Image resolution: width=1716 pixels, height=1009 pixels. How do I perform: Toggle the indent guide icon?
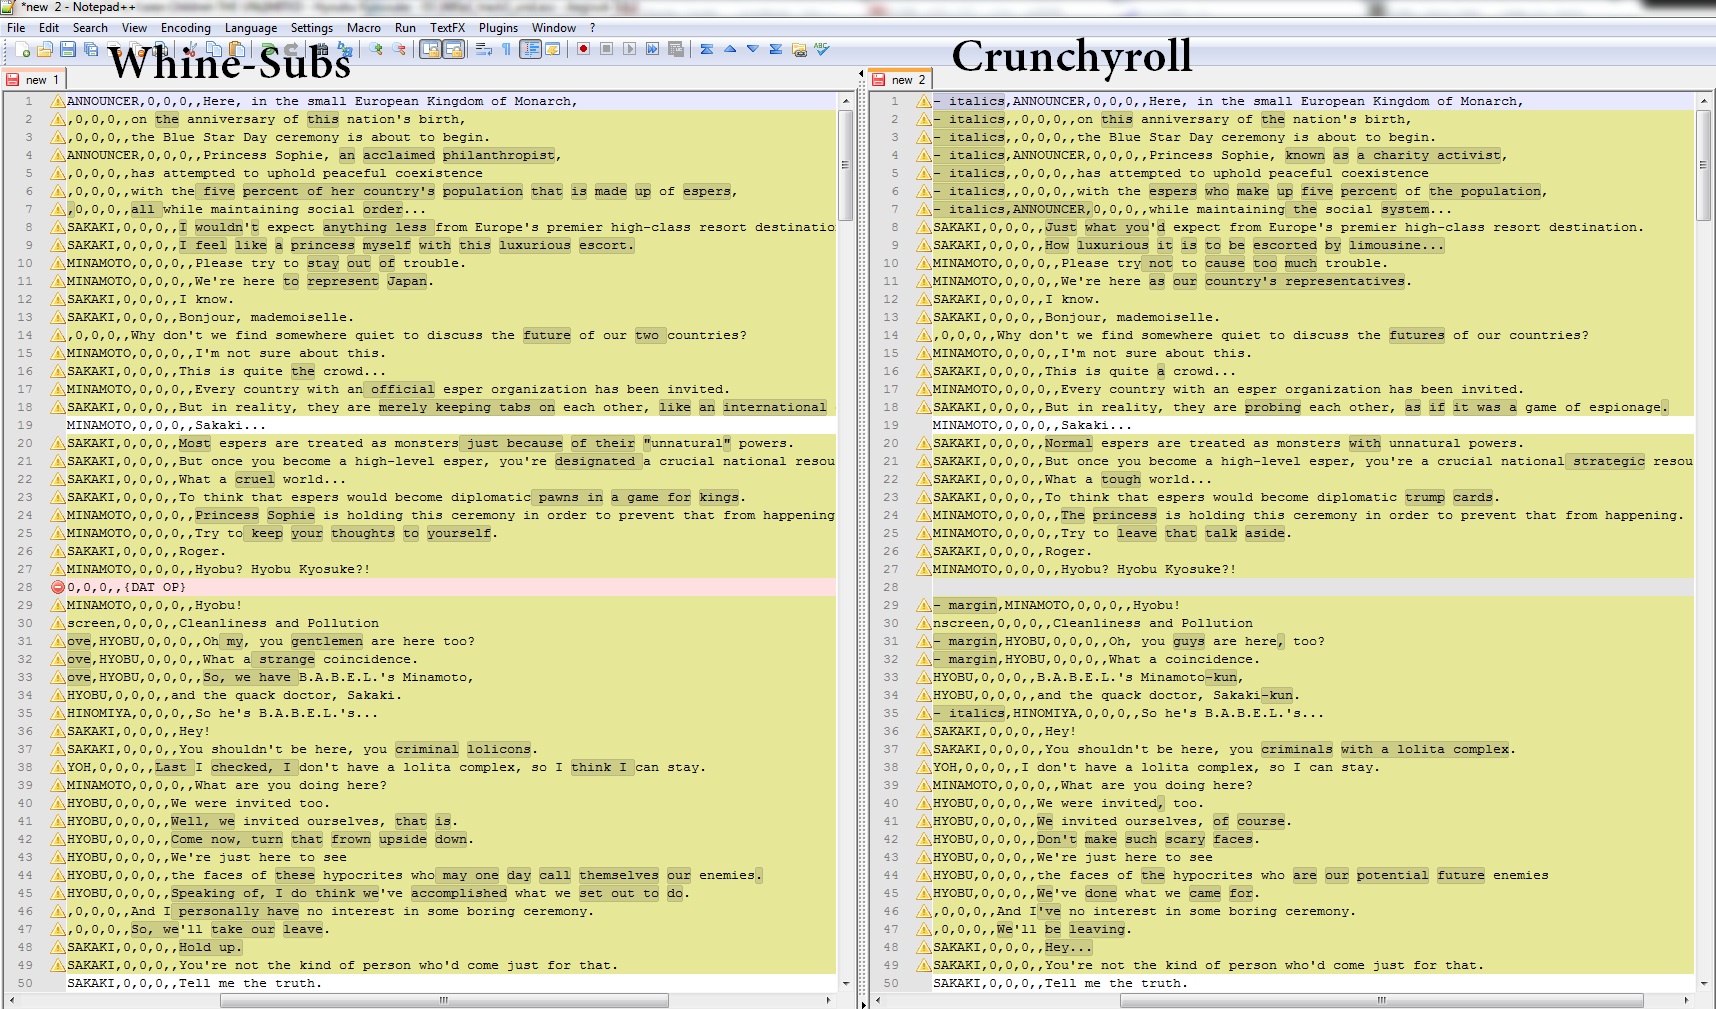(530, 49)
